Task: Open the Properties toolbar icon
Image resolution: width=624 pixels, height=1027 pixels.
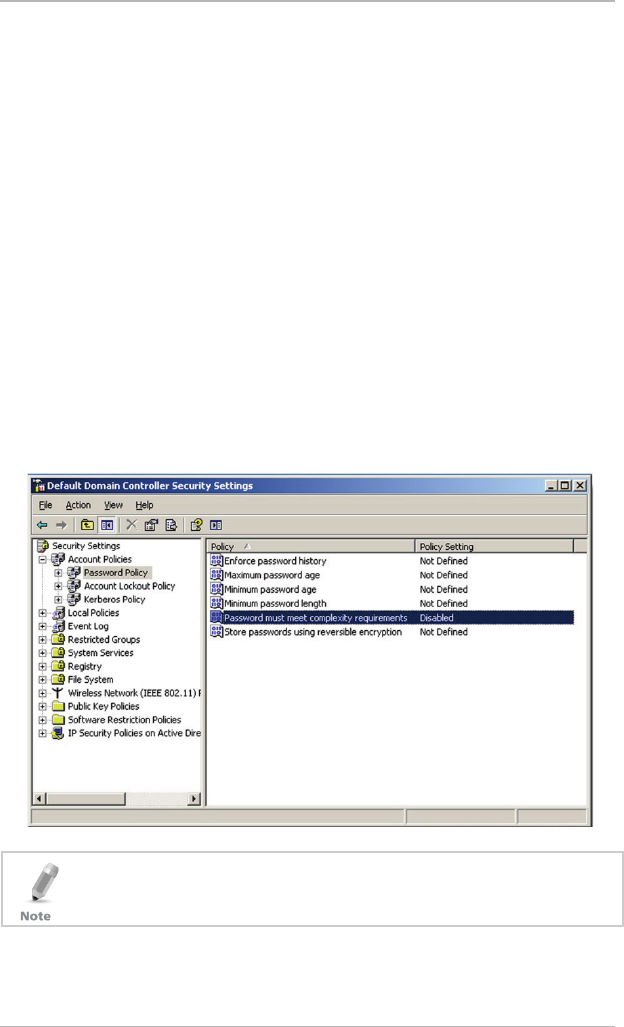Action: pyautogui.click(x=151, y=525)
